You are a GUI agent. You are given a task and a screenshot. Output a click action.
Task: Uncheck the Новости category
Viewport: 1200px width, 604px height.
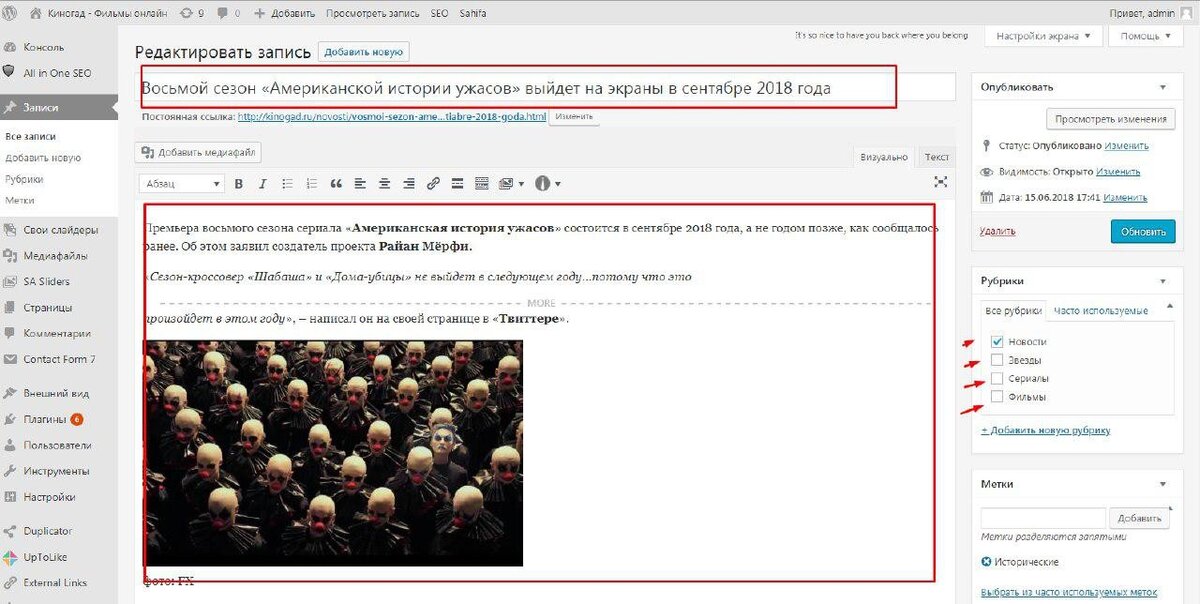click(996, 341)
